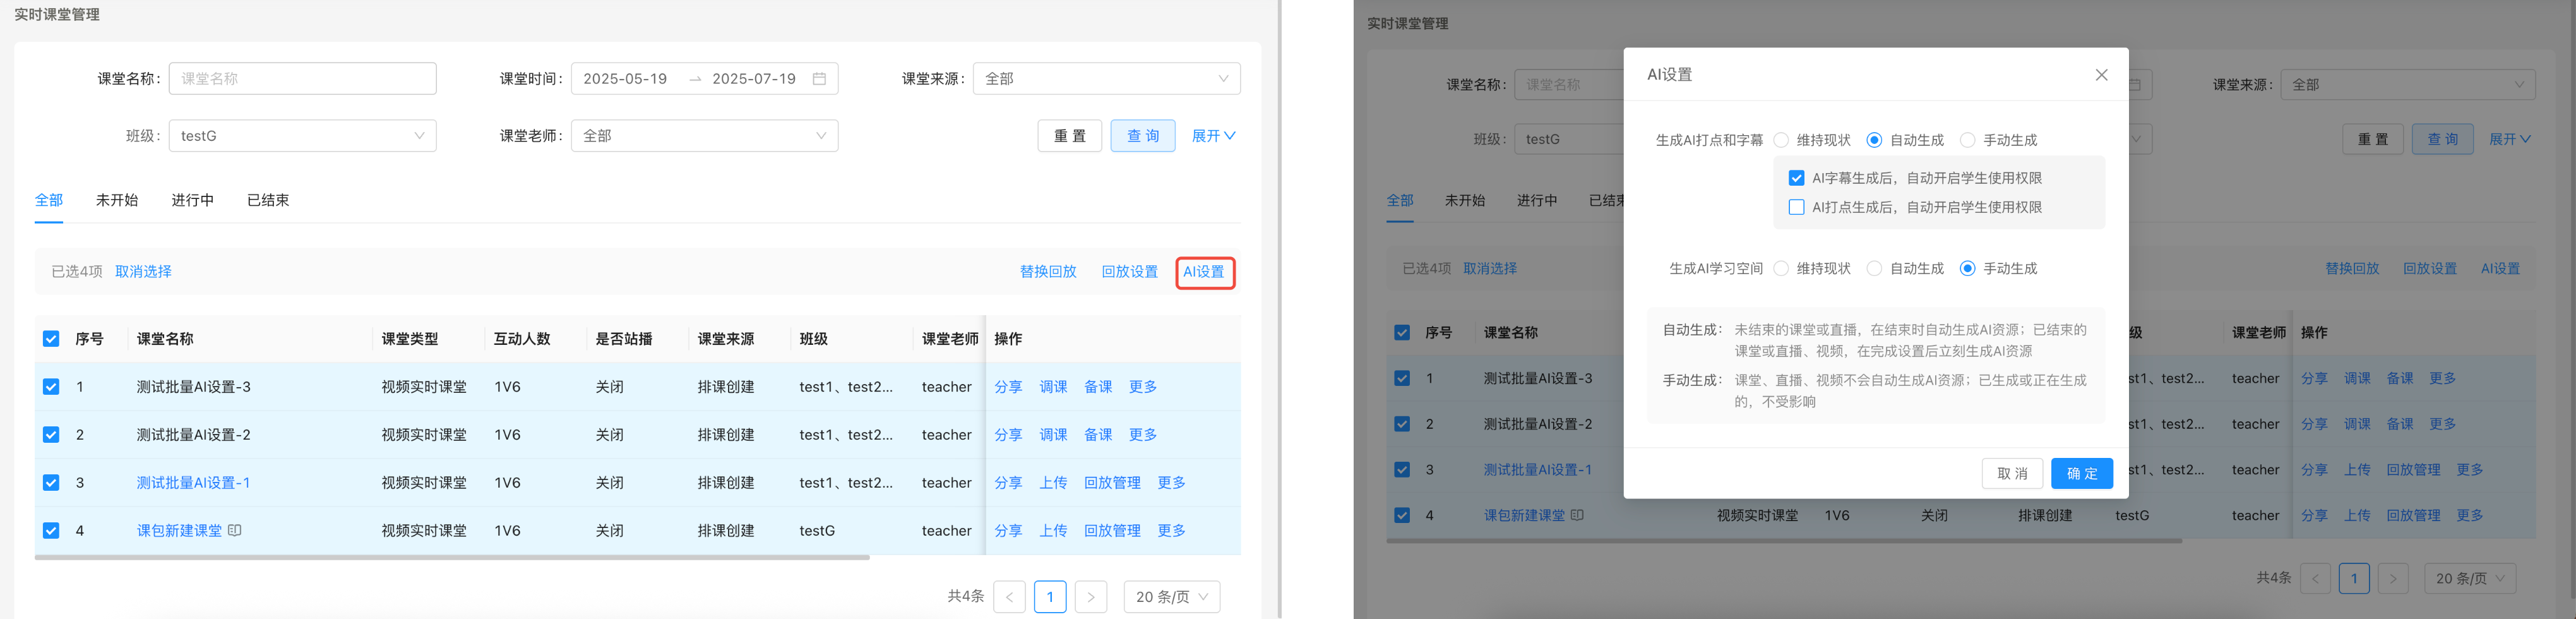Go to next page arrow in left pagination

point(1091,597)
